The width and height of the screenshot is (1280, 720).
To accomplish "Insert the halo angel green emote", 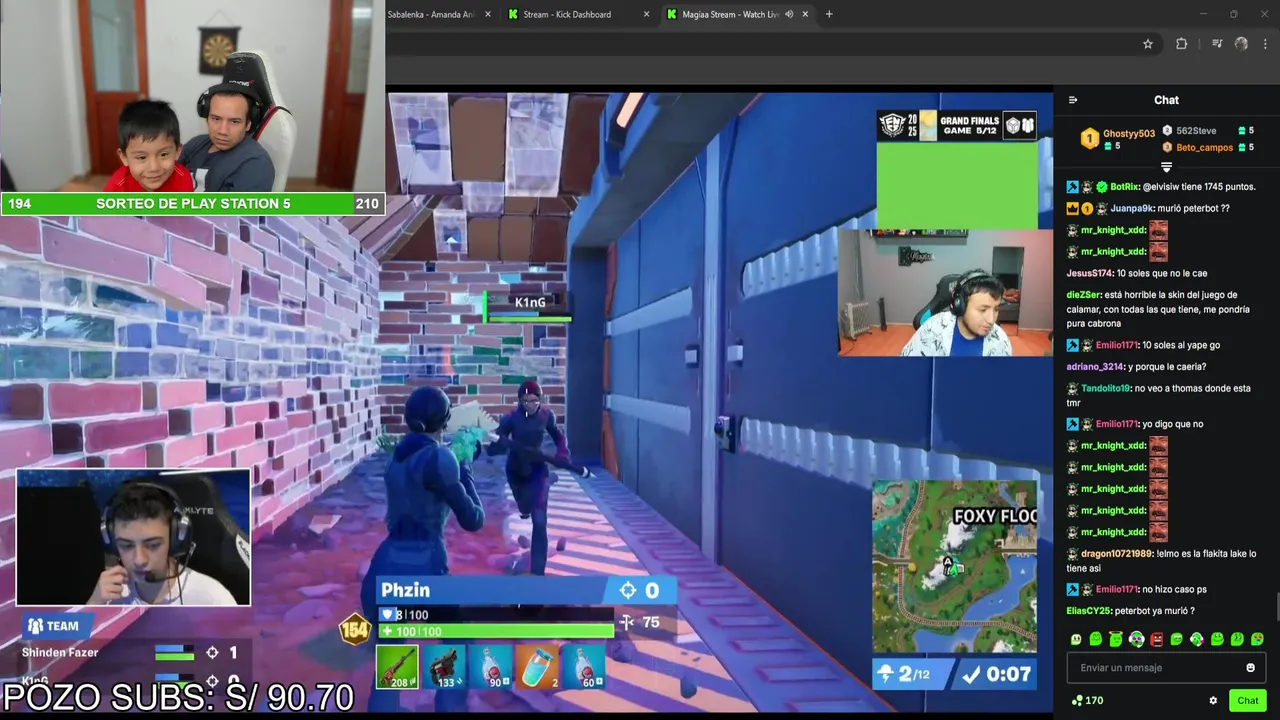I will point(1116,639).
